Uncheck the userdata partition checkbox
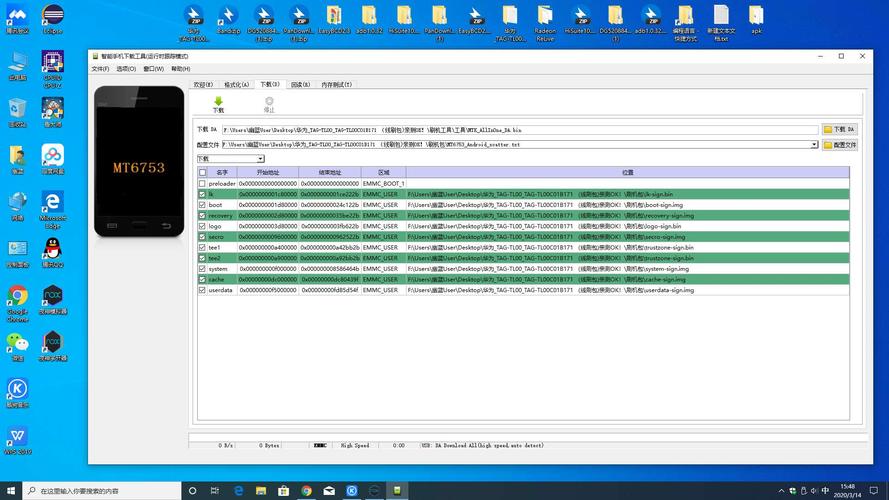889x500 pixels. point(202,290)
